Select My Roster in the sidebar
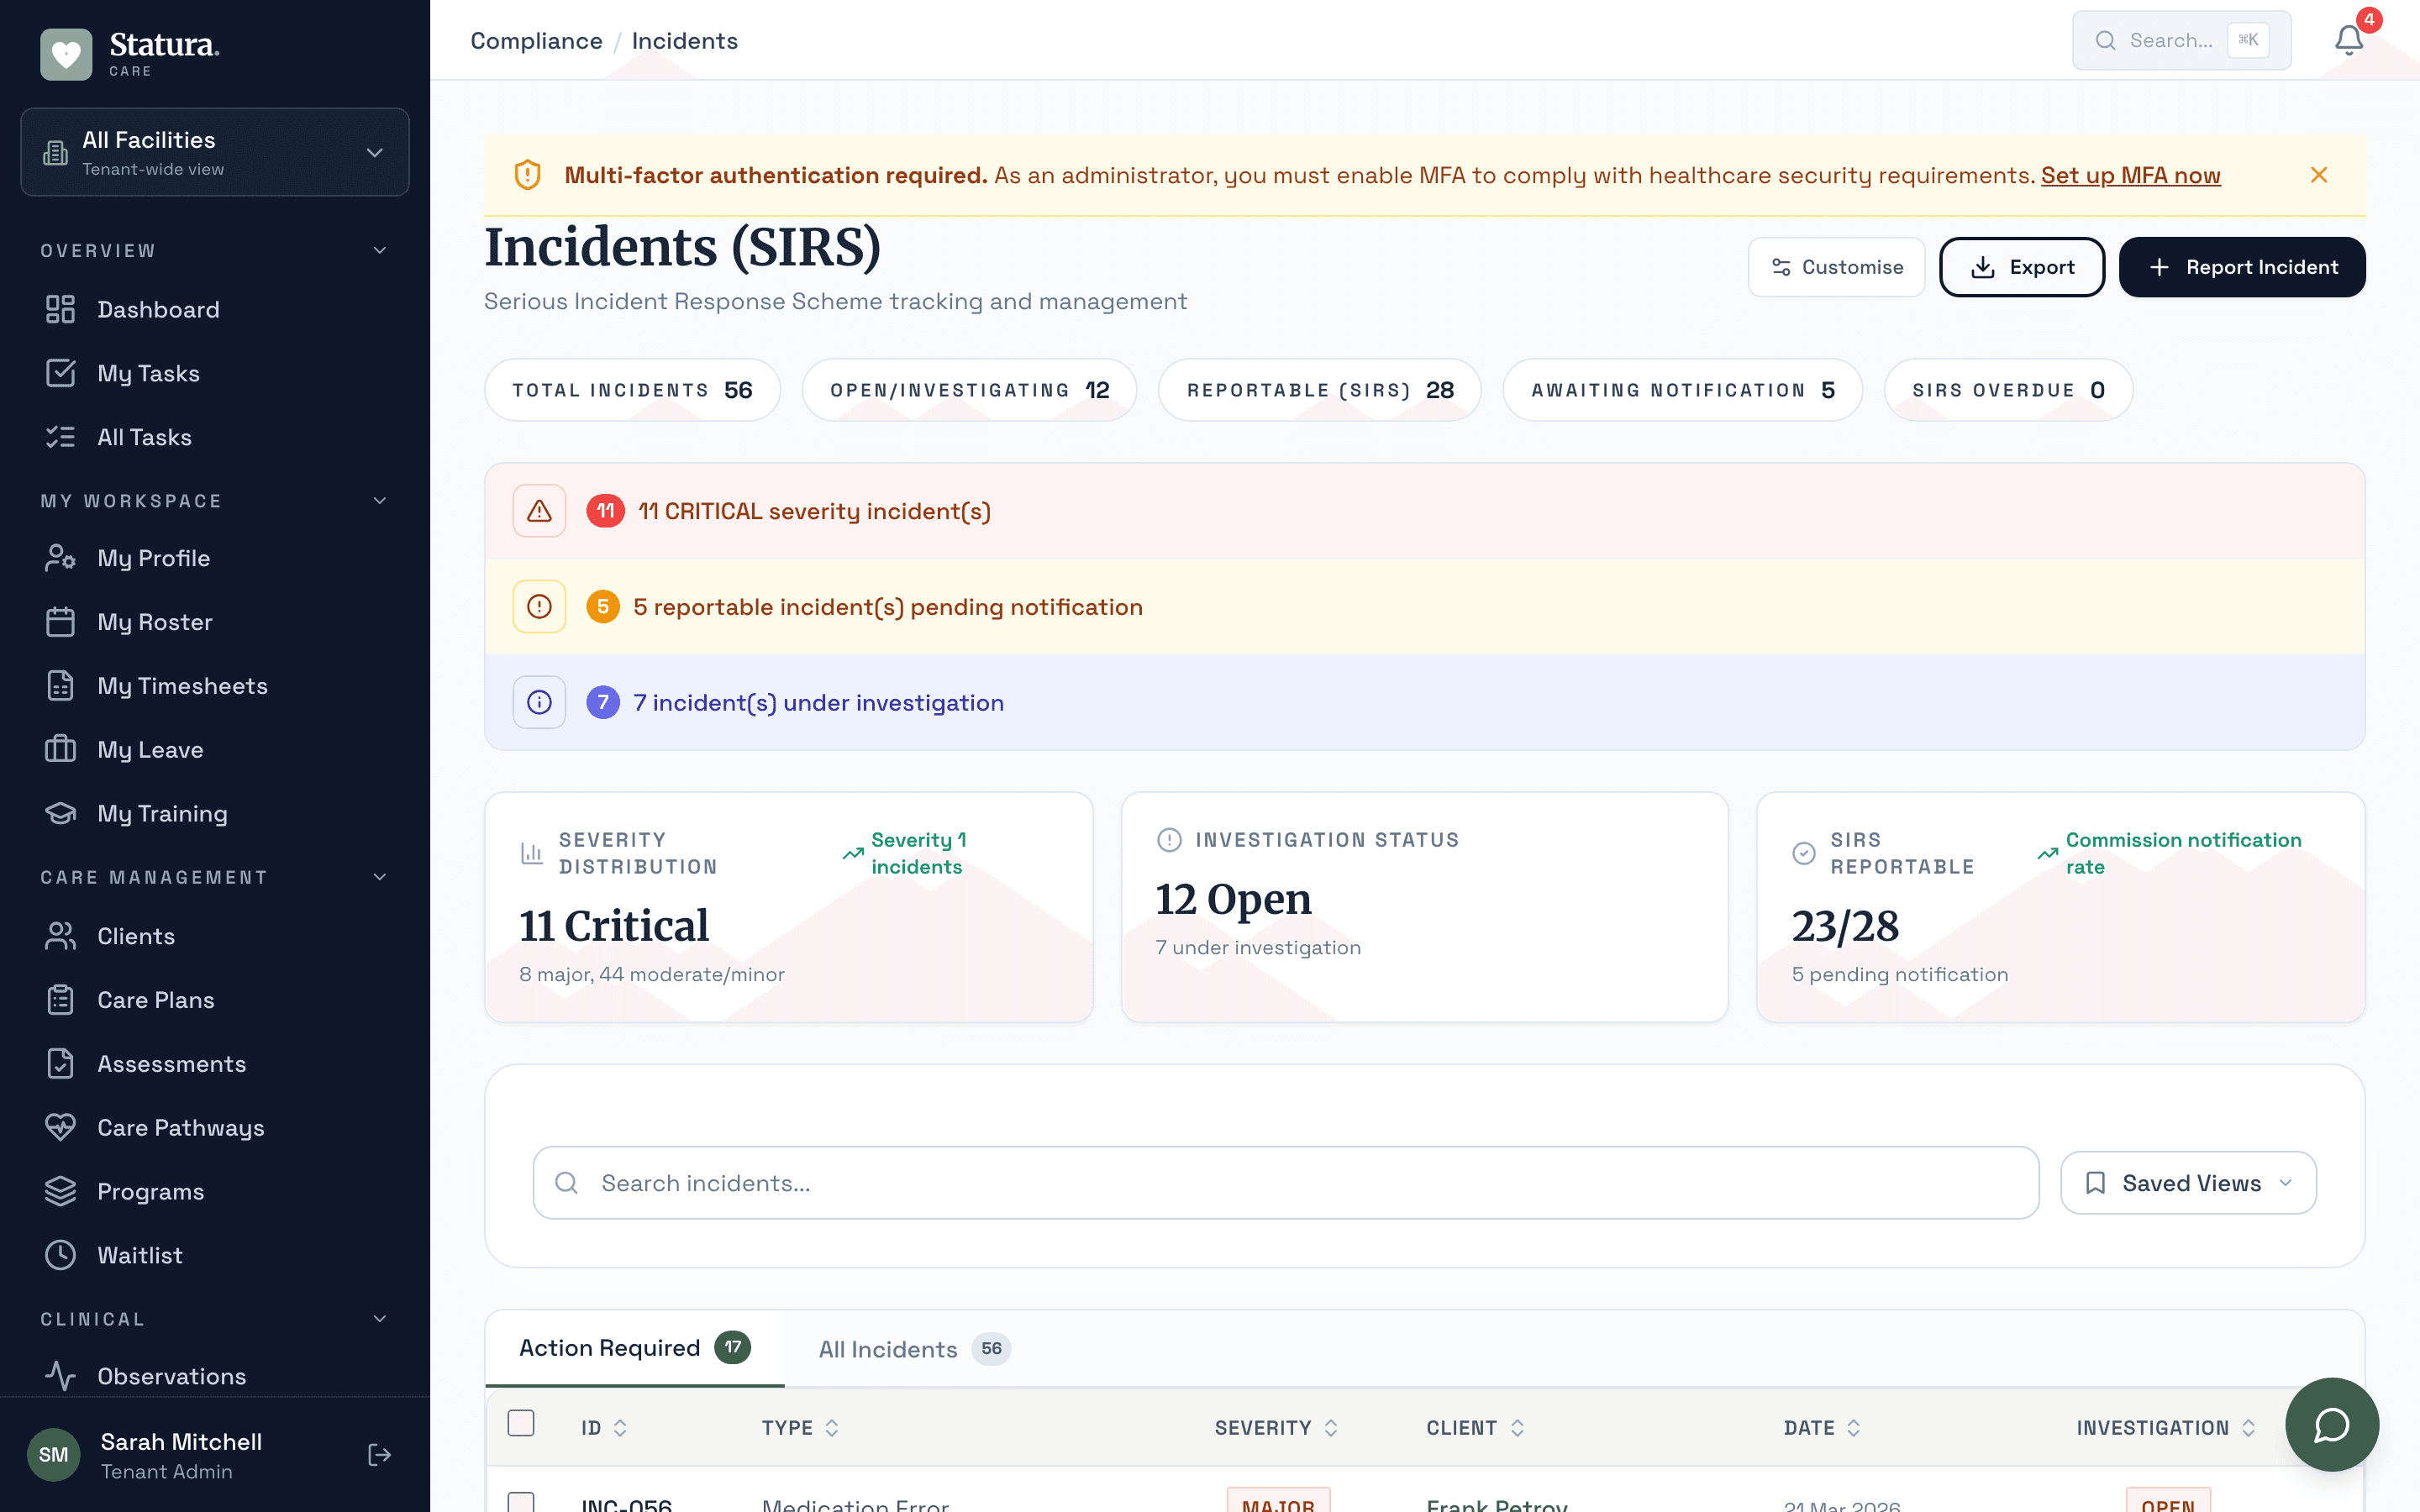 pos(155,621)
